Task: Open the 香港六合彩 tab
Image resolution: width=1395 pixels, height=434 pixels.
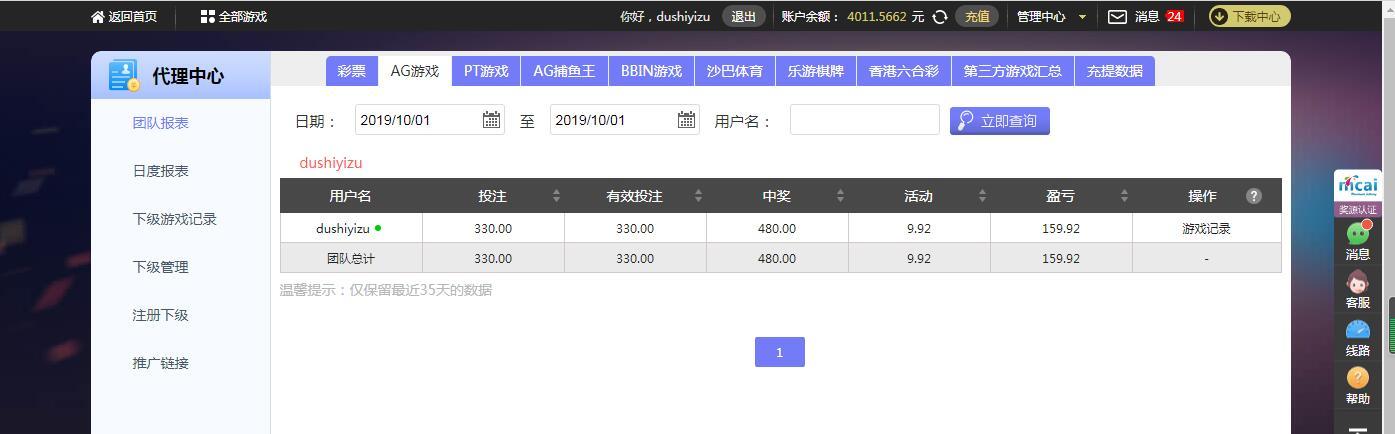Action: click(904, 71)
